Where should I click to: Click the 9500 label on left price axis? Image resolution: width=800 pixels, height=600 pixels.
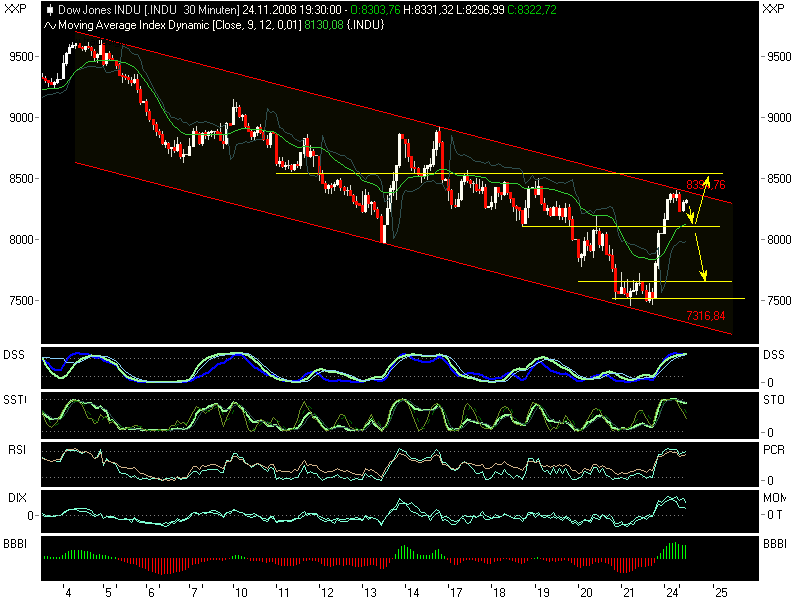pos(21,56)
